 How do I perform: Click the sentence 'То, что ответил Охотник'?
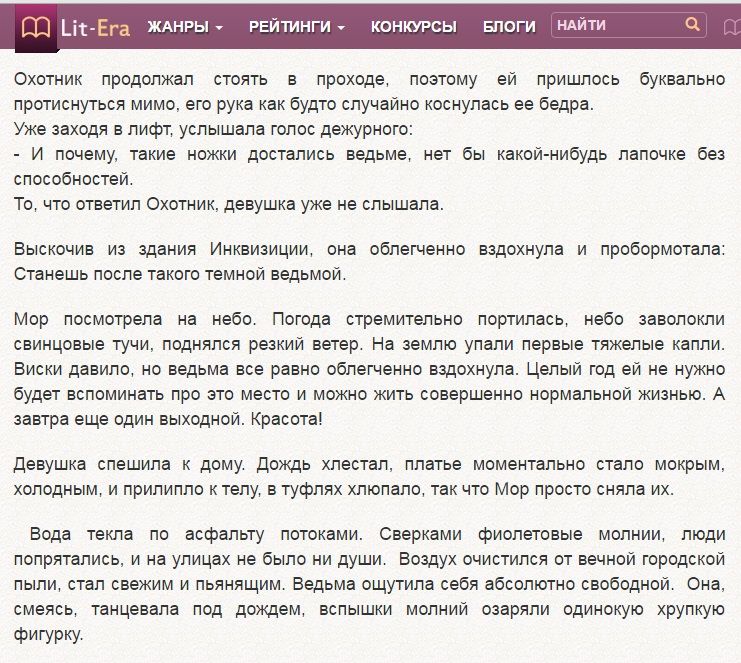[228, 203]
